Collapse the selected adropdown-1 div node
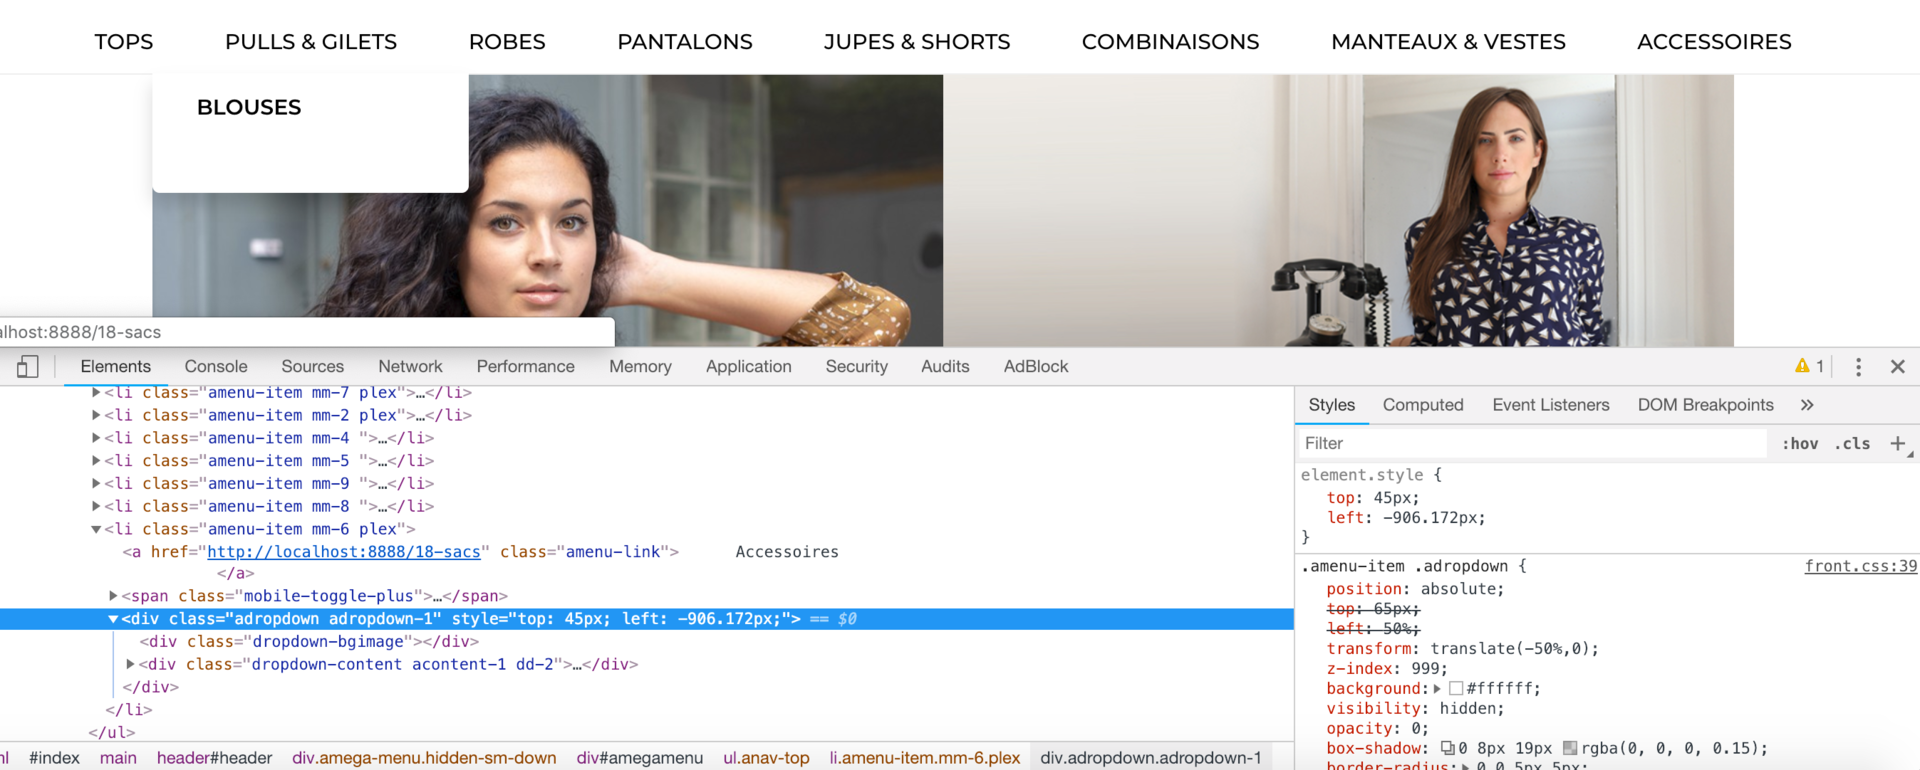1920x770 pixels. [113, 619]
